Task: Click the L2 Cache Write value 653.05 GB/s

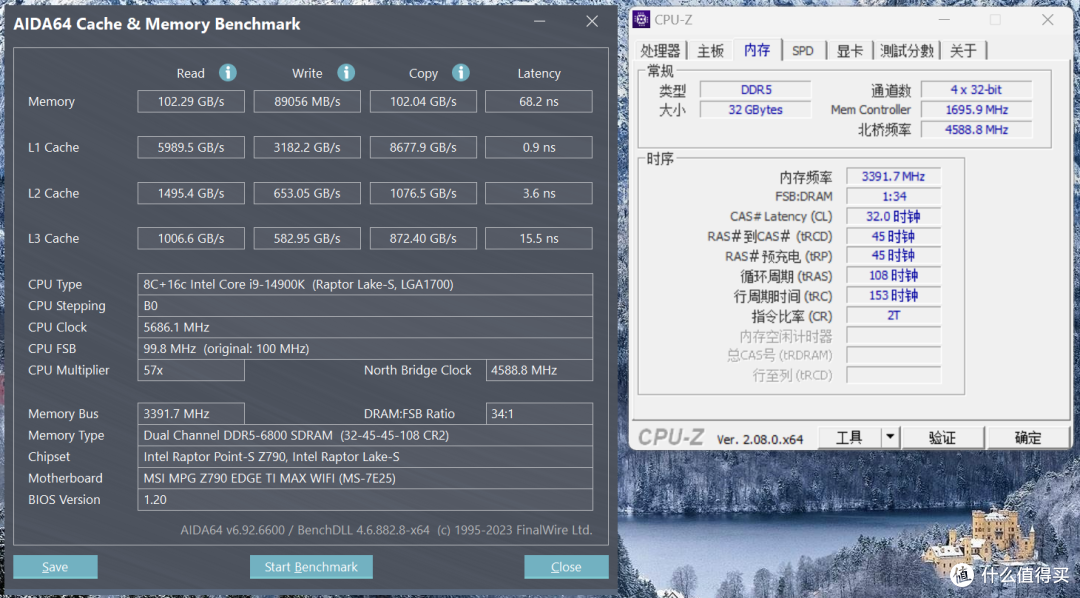Action: [x=307, y=193]
